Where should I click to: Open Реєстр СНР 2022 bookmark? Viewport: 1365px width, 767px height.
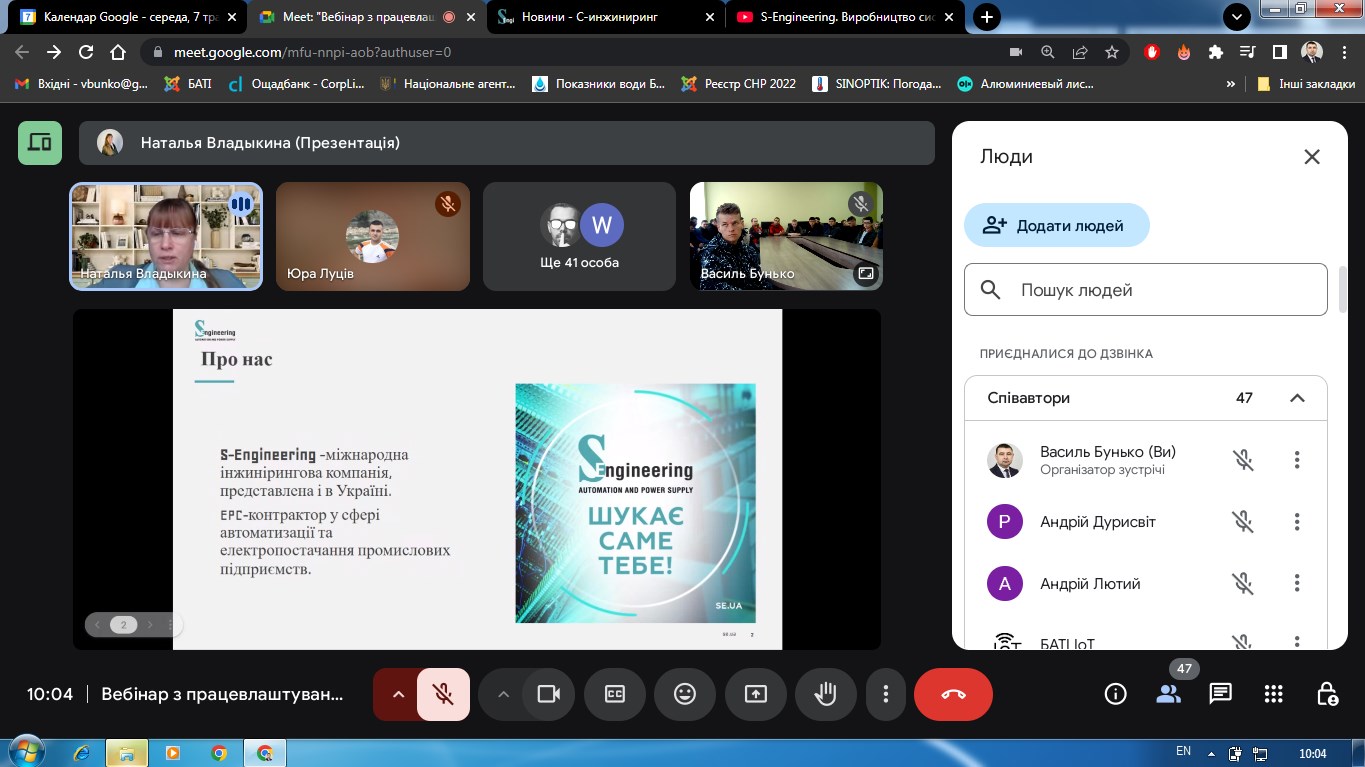738,84
